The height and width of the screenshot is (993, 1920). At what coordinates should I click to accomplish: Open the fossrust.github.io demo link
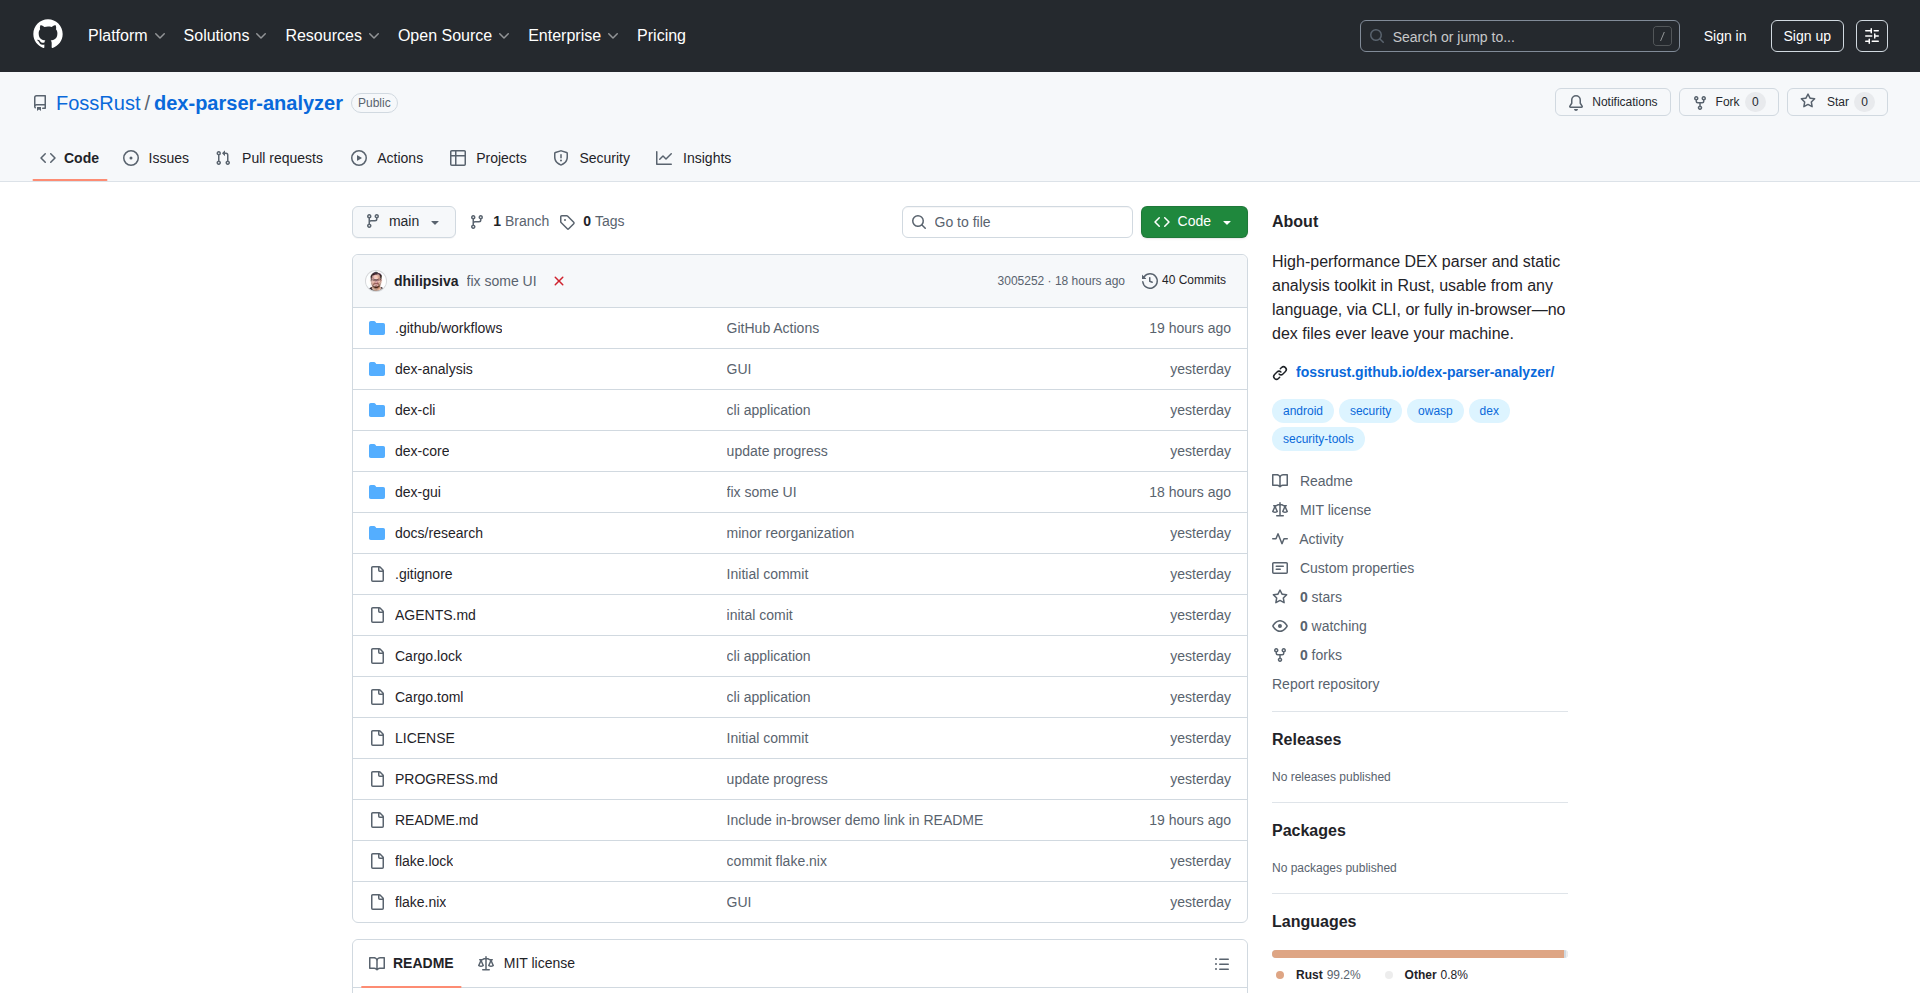(x=1424, y=372)
